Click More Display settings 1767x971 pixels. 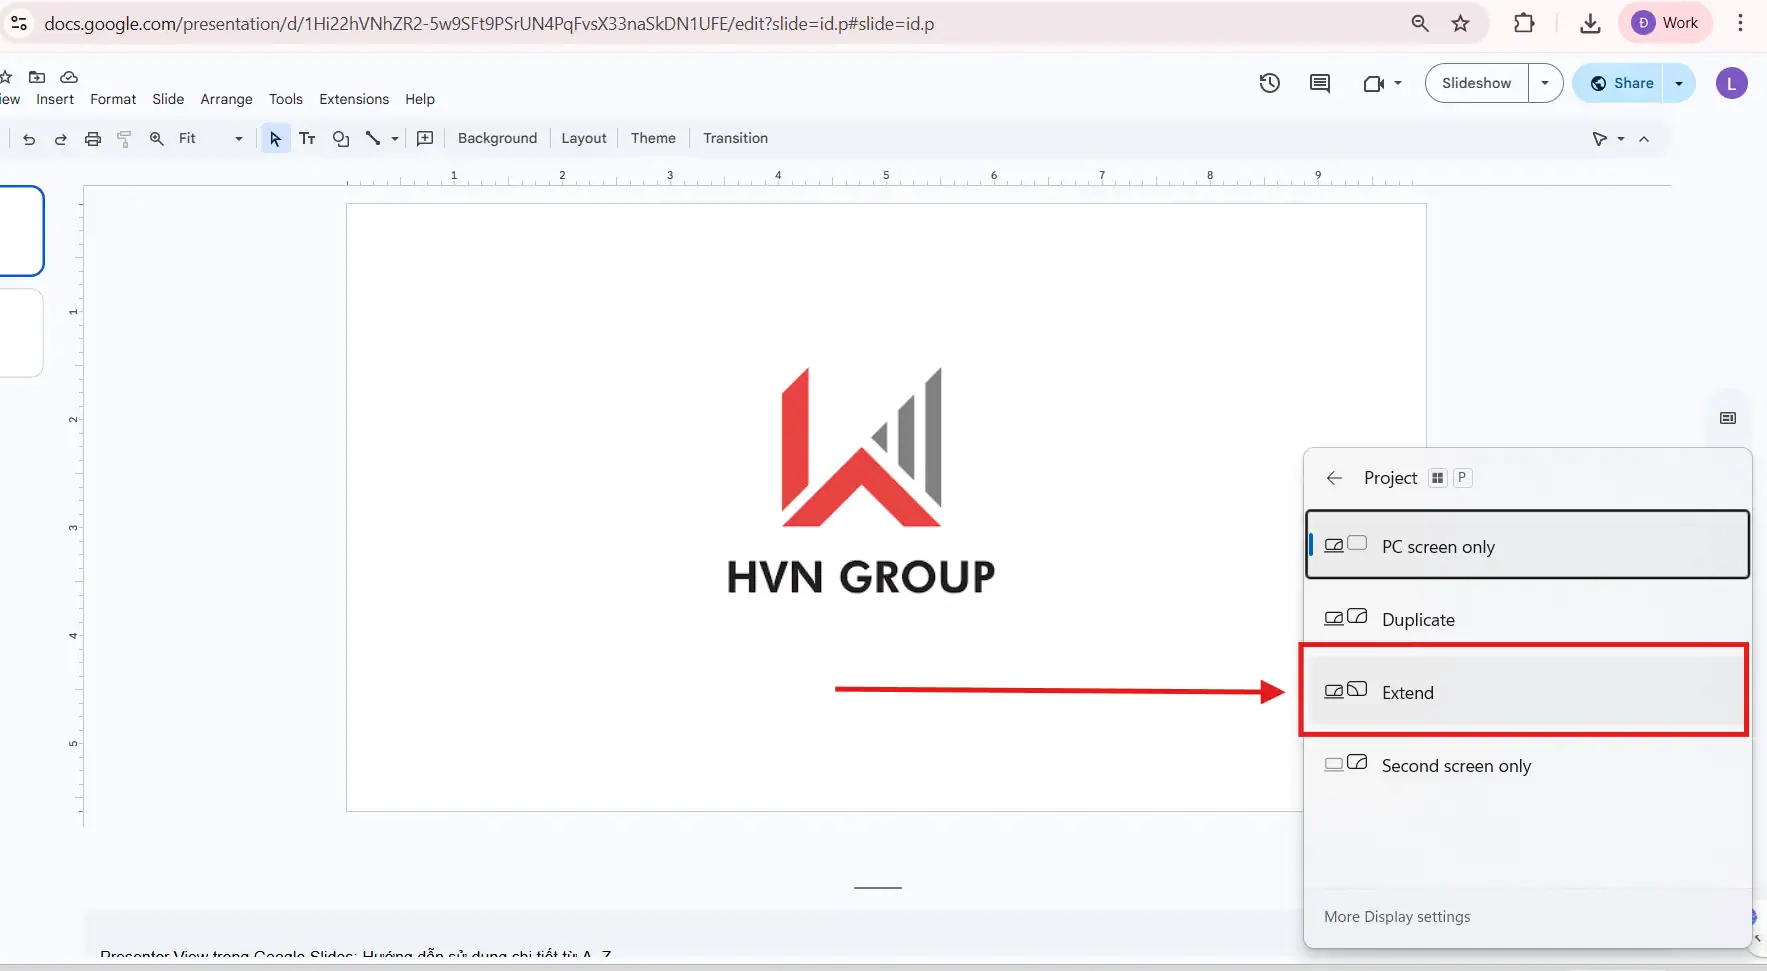(1397, 916)
